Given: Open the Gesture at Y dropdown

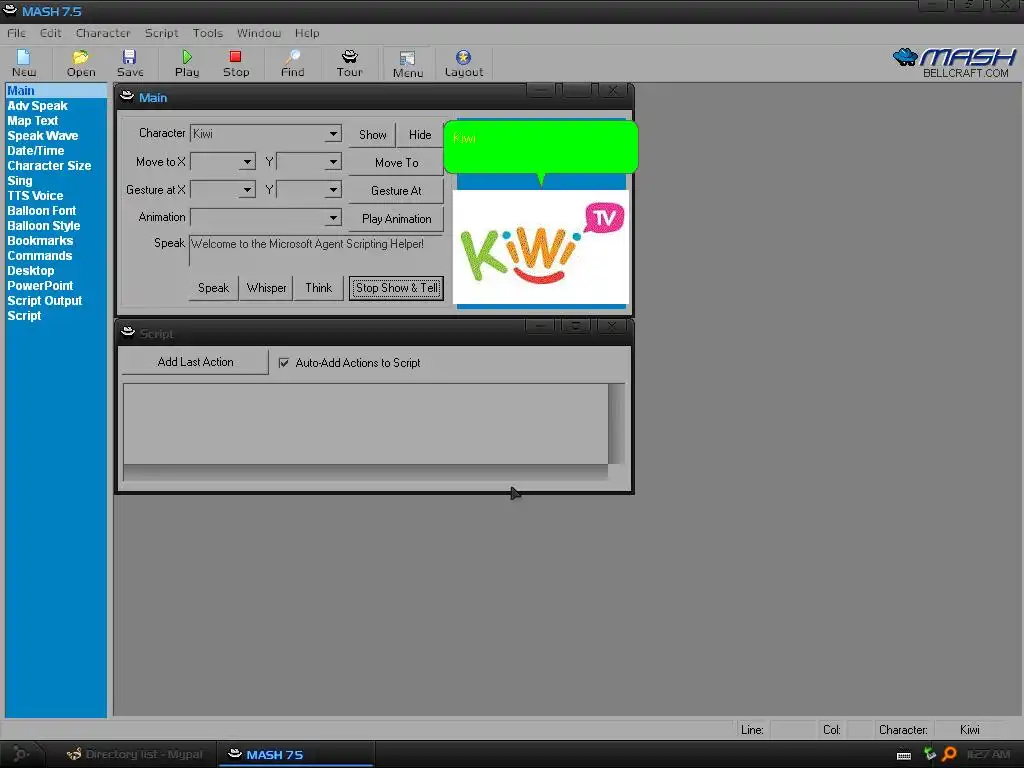Looking at the screenshot, I should pyautogui.click(x=333, y=189).
